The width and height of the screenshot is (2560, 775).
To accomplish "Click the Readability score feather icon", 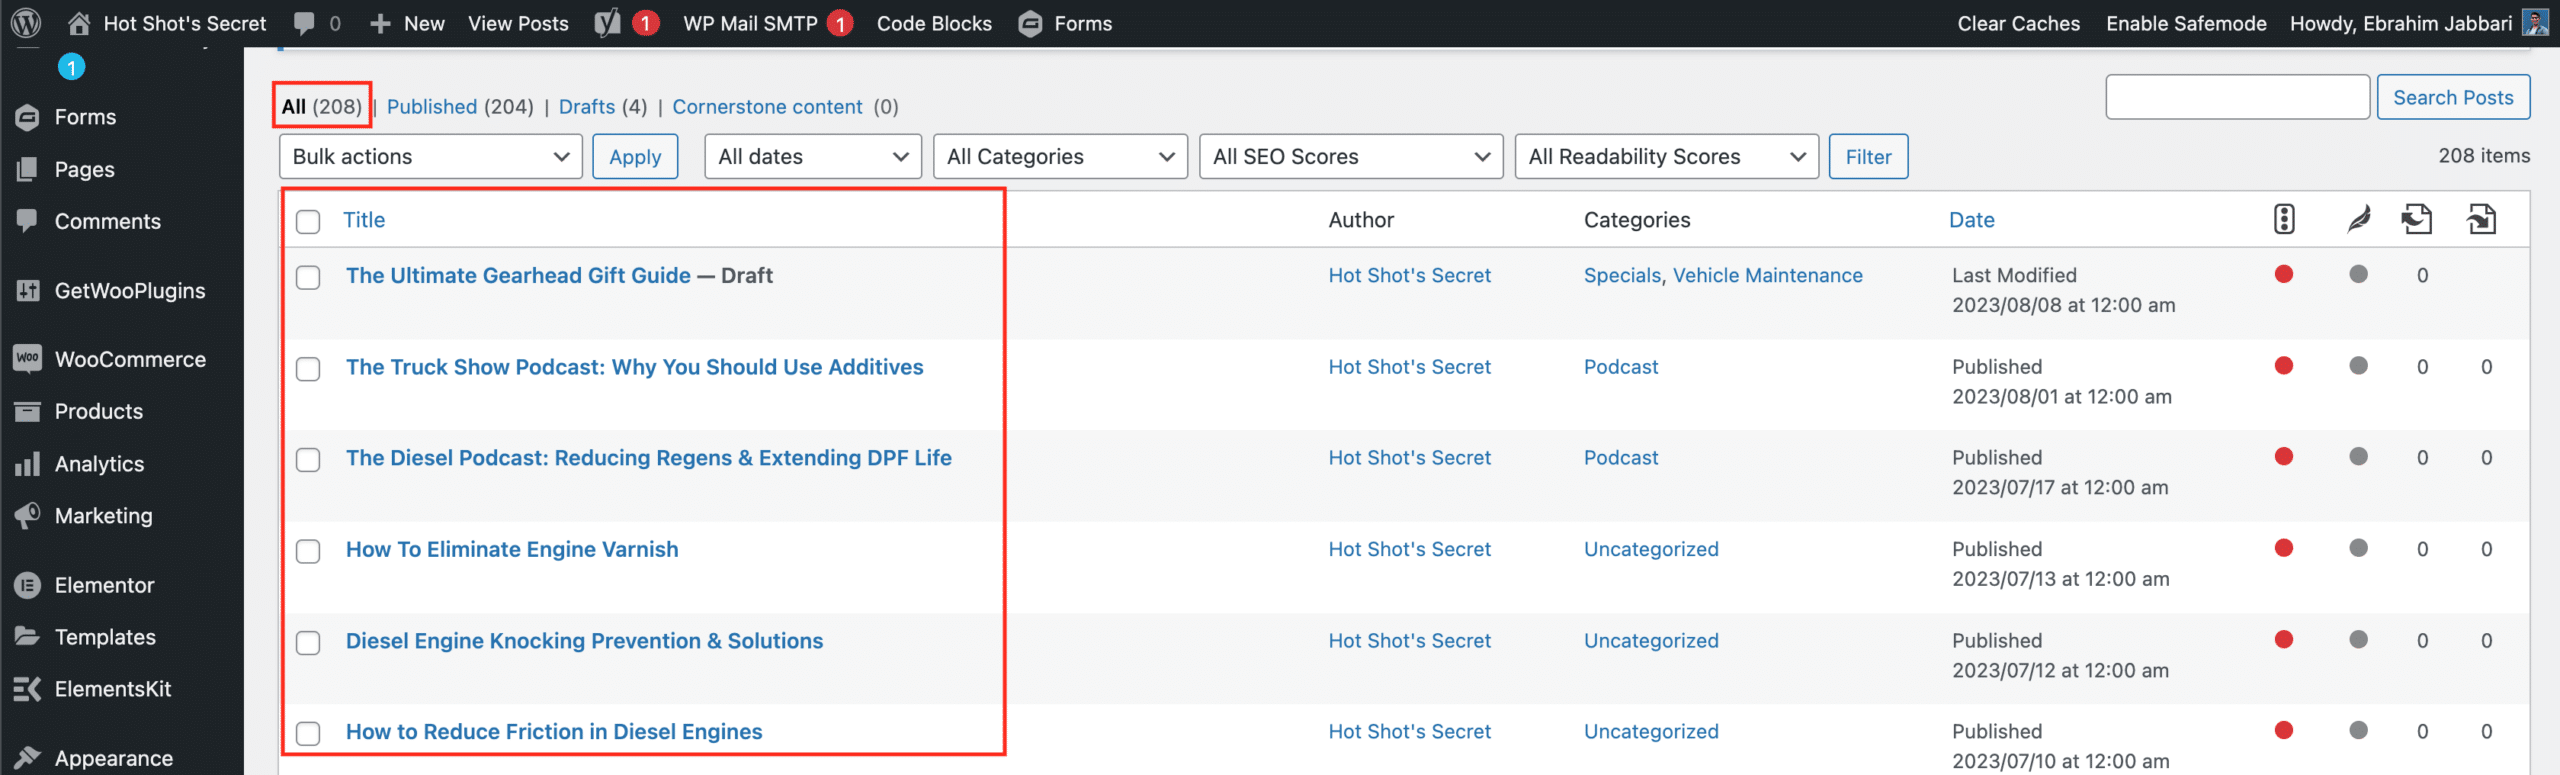I will 2359,219.
